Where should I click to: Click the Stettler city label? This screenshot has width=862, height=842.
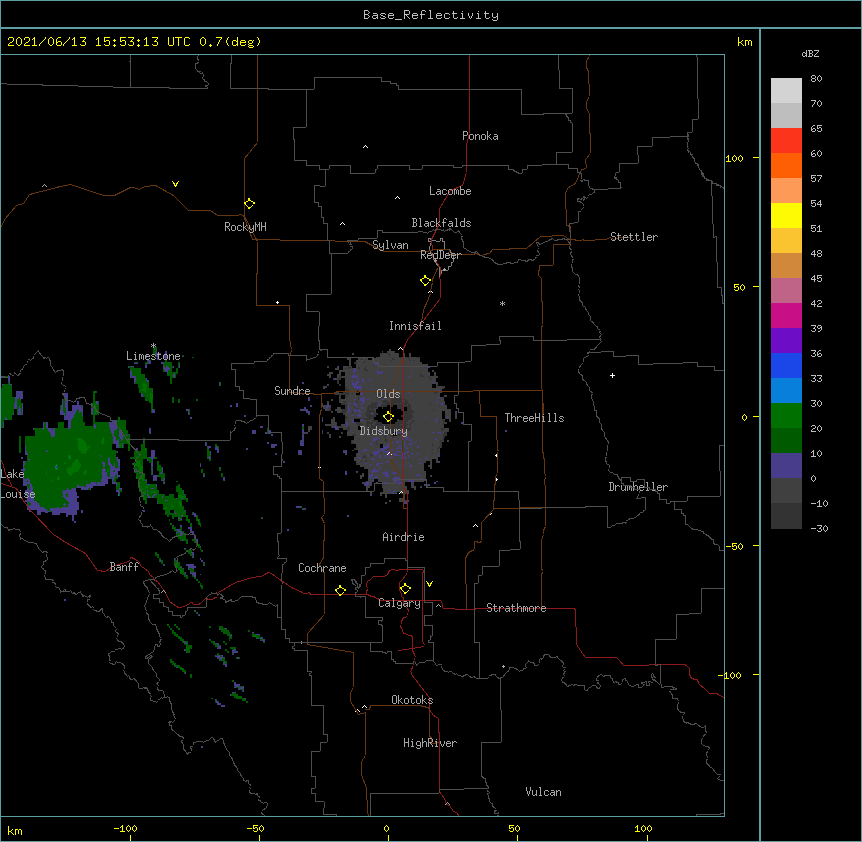634,237
